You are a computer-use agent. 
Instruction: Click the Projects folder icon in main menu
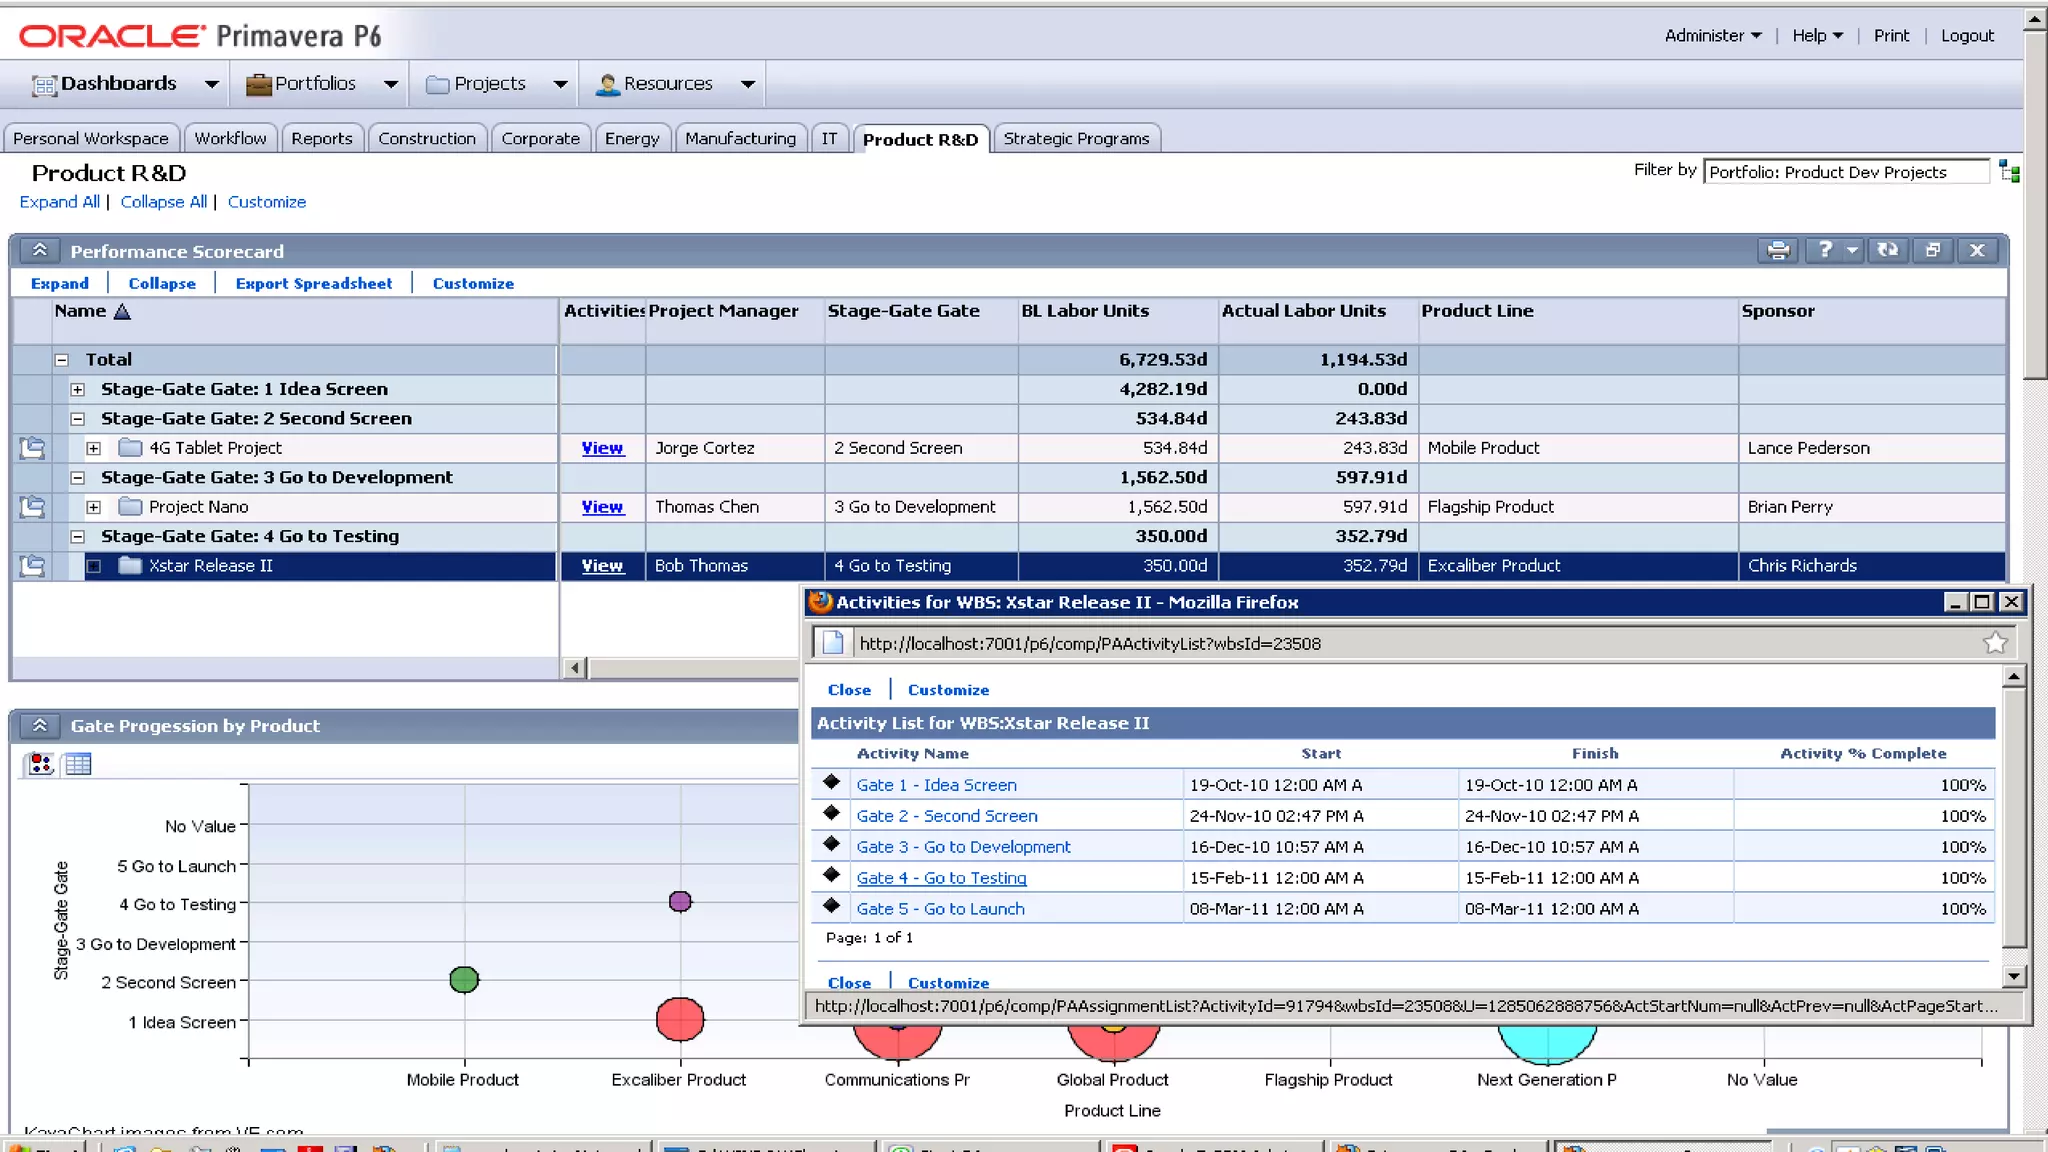pyautogui.click(x=437, y=84)
